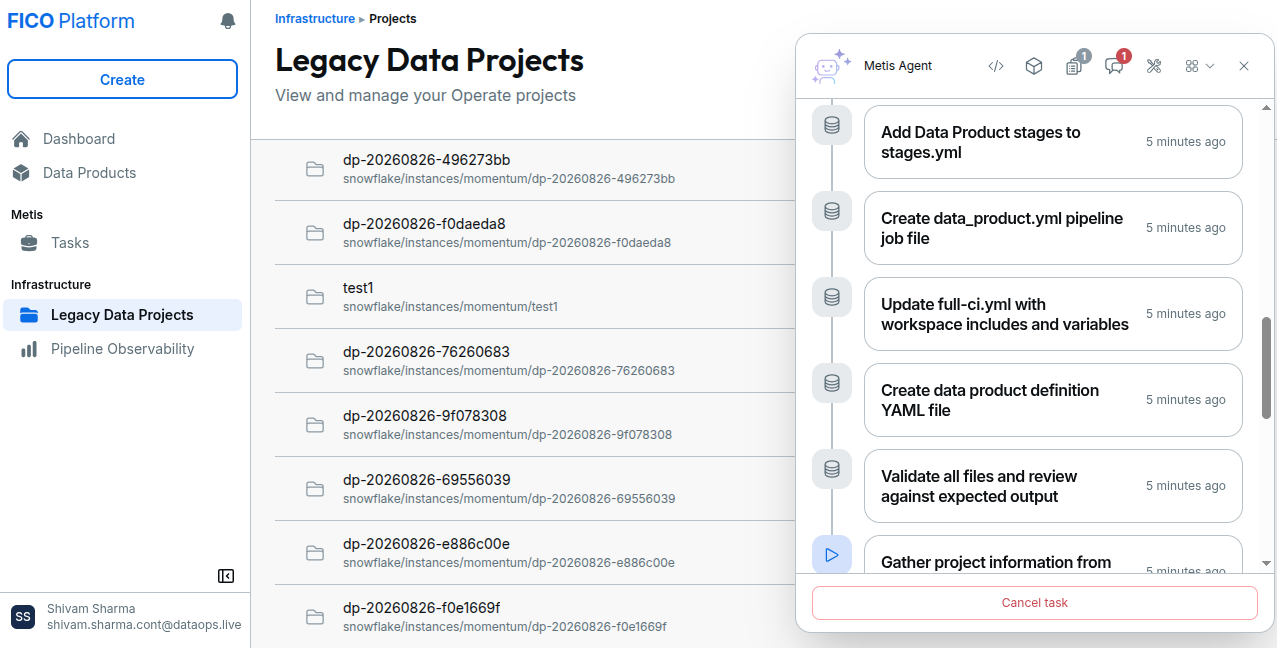Click database icon beside Update full-ci.yml step
Image resolution: width=1277 pixels, height=648 pixels.
tap(831, 297)
